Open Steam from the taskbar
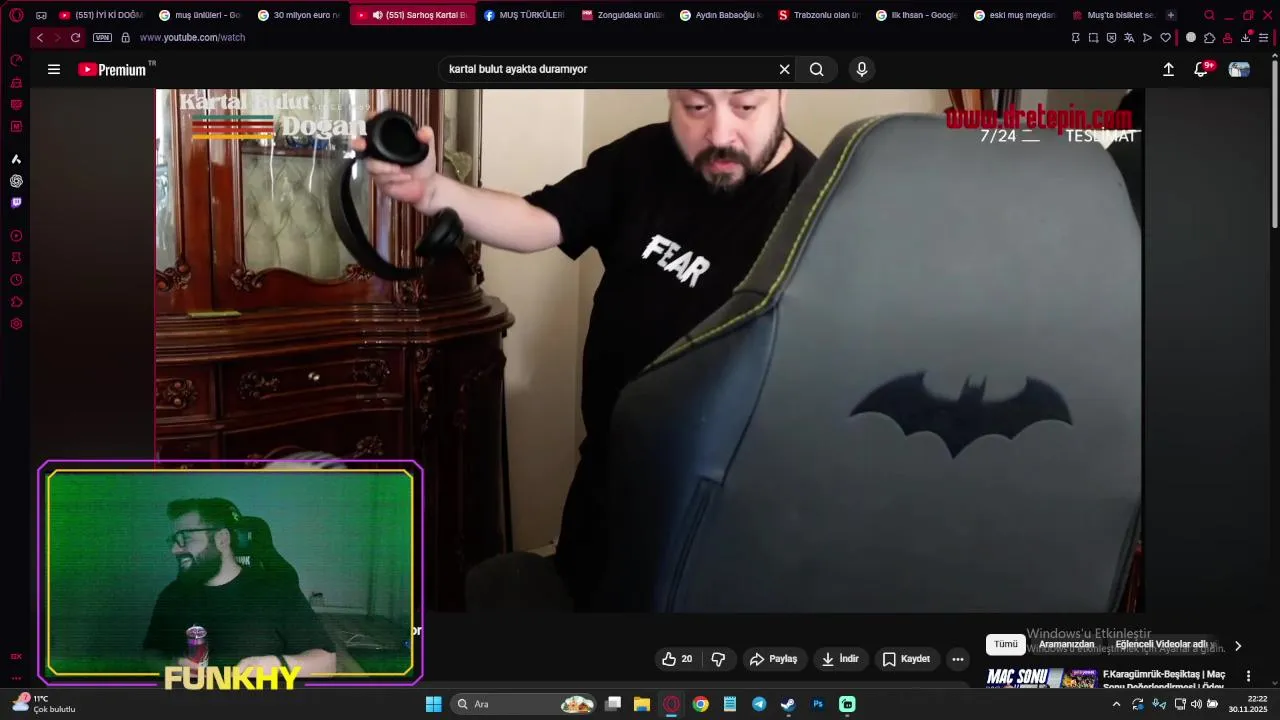1280x720 pixels. click(788, 704)
